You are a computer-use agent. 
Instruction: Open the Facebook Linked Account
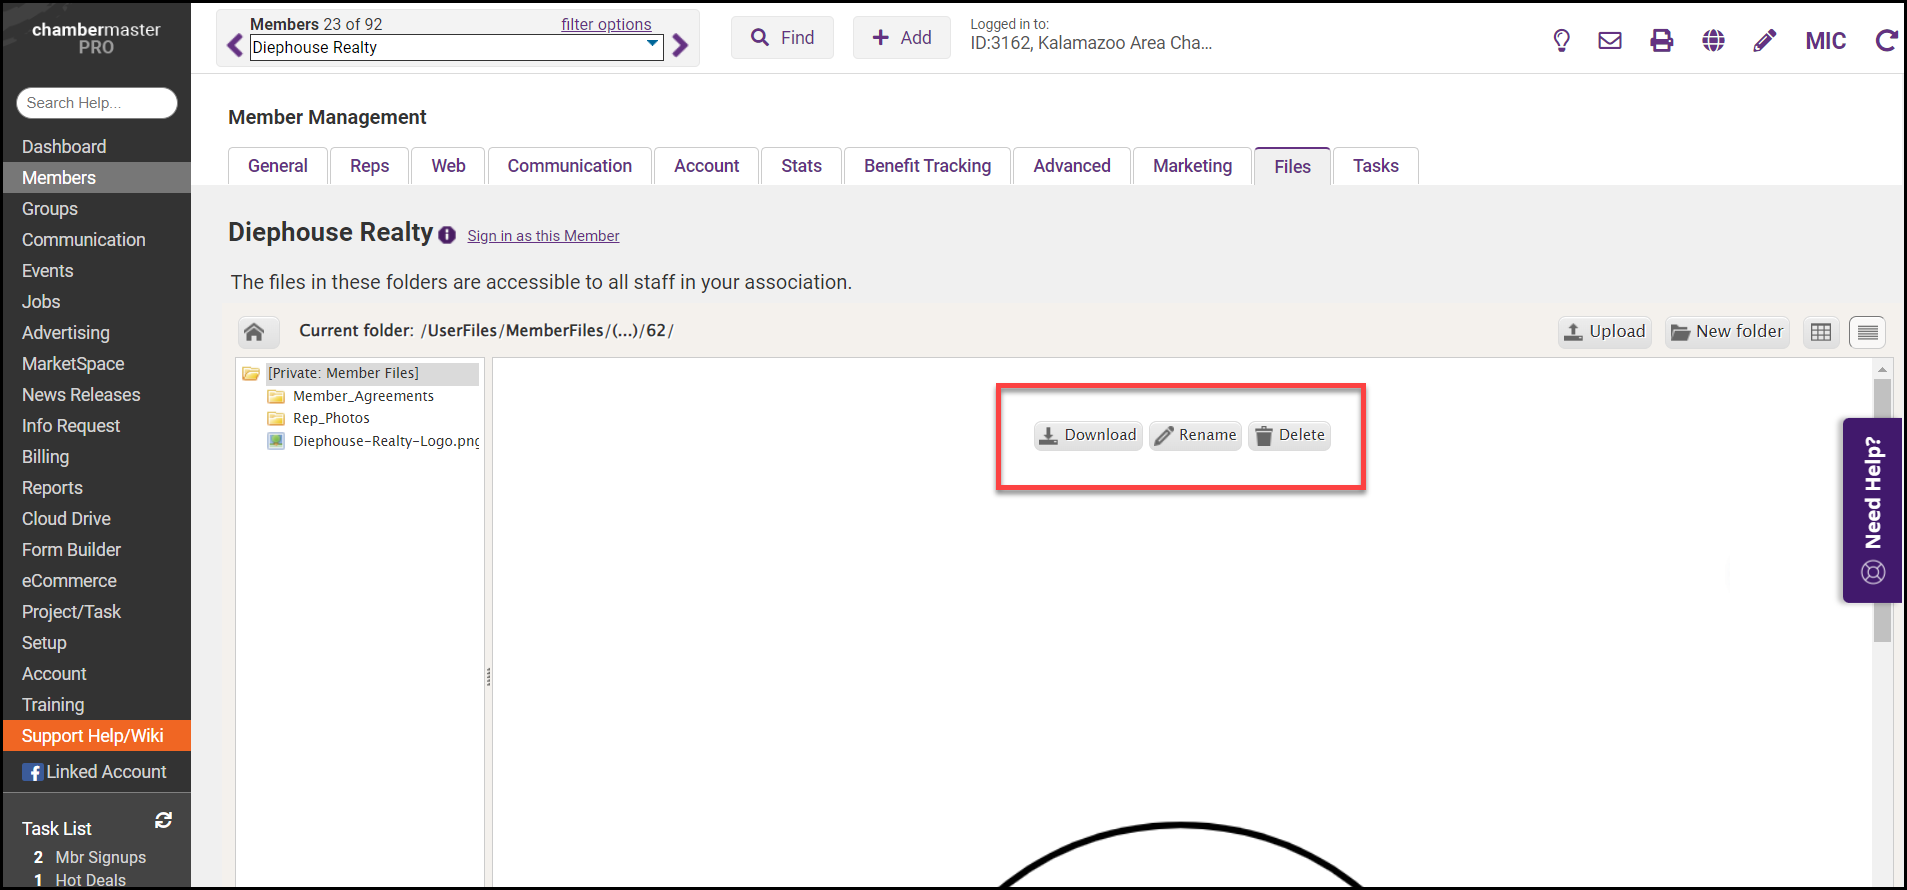click(97, 772)
